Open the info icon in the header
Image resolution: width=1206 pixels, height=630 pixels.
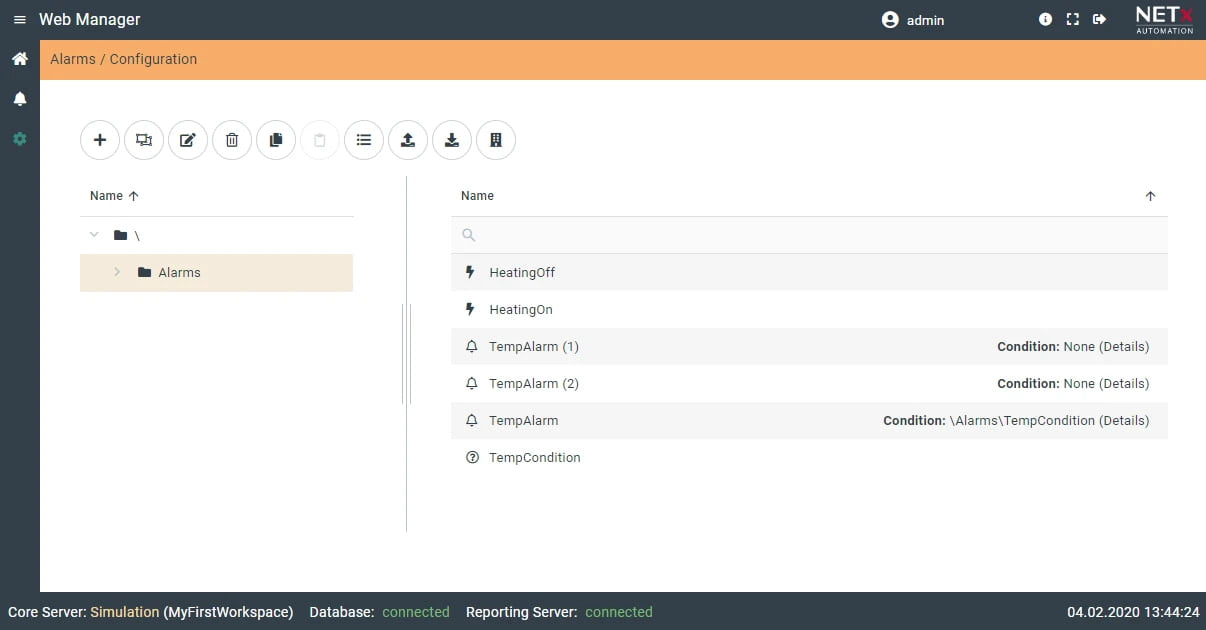(1045, 19)
